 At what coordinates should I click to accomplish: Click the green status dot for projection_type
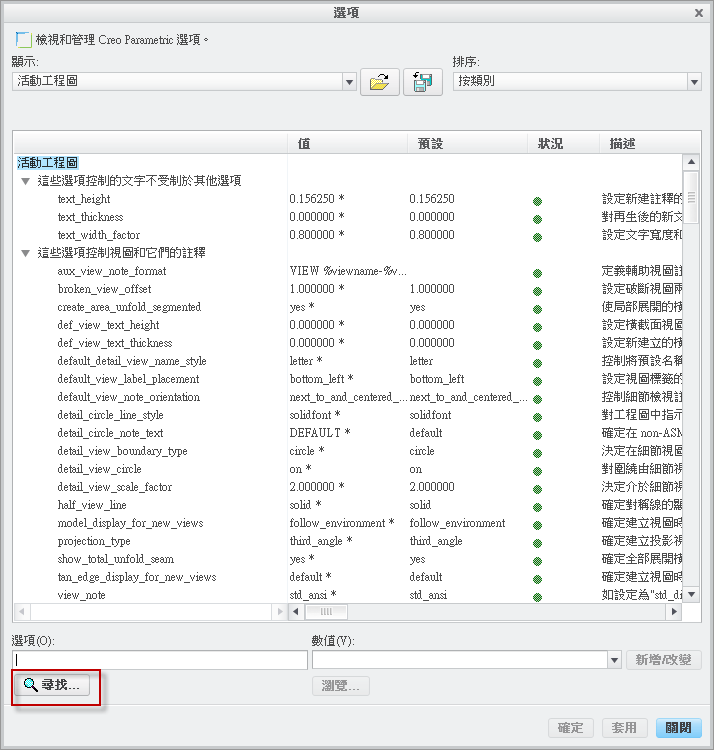538,544
